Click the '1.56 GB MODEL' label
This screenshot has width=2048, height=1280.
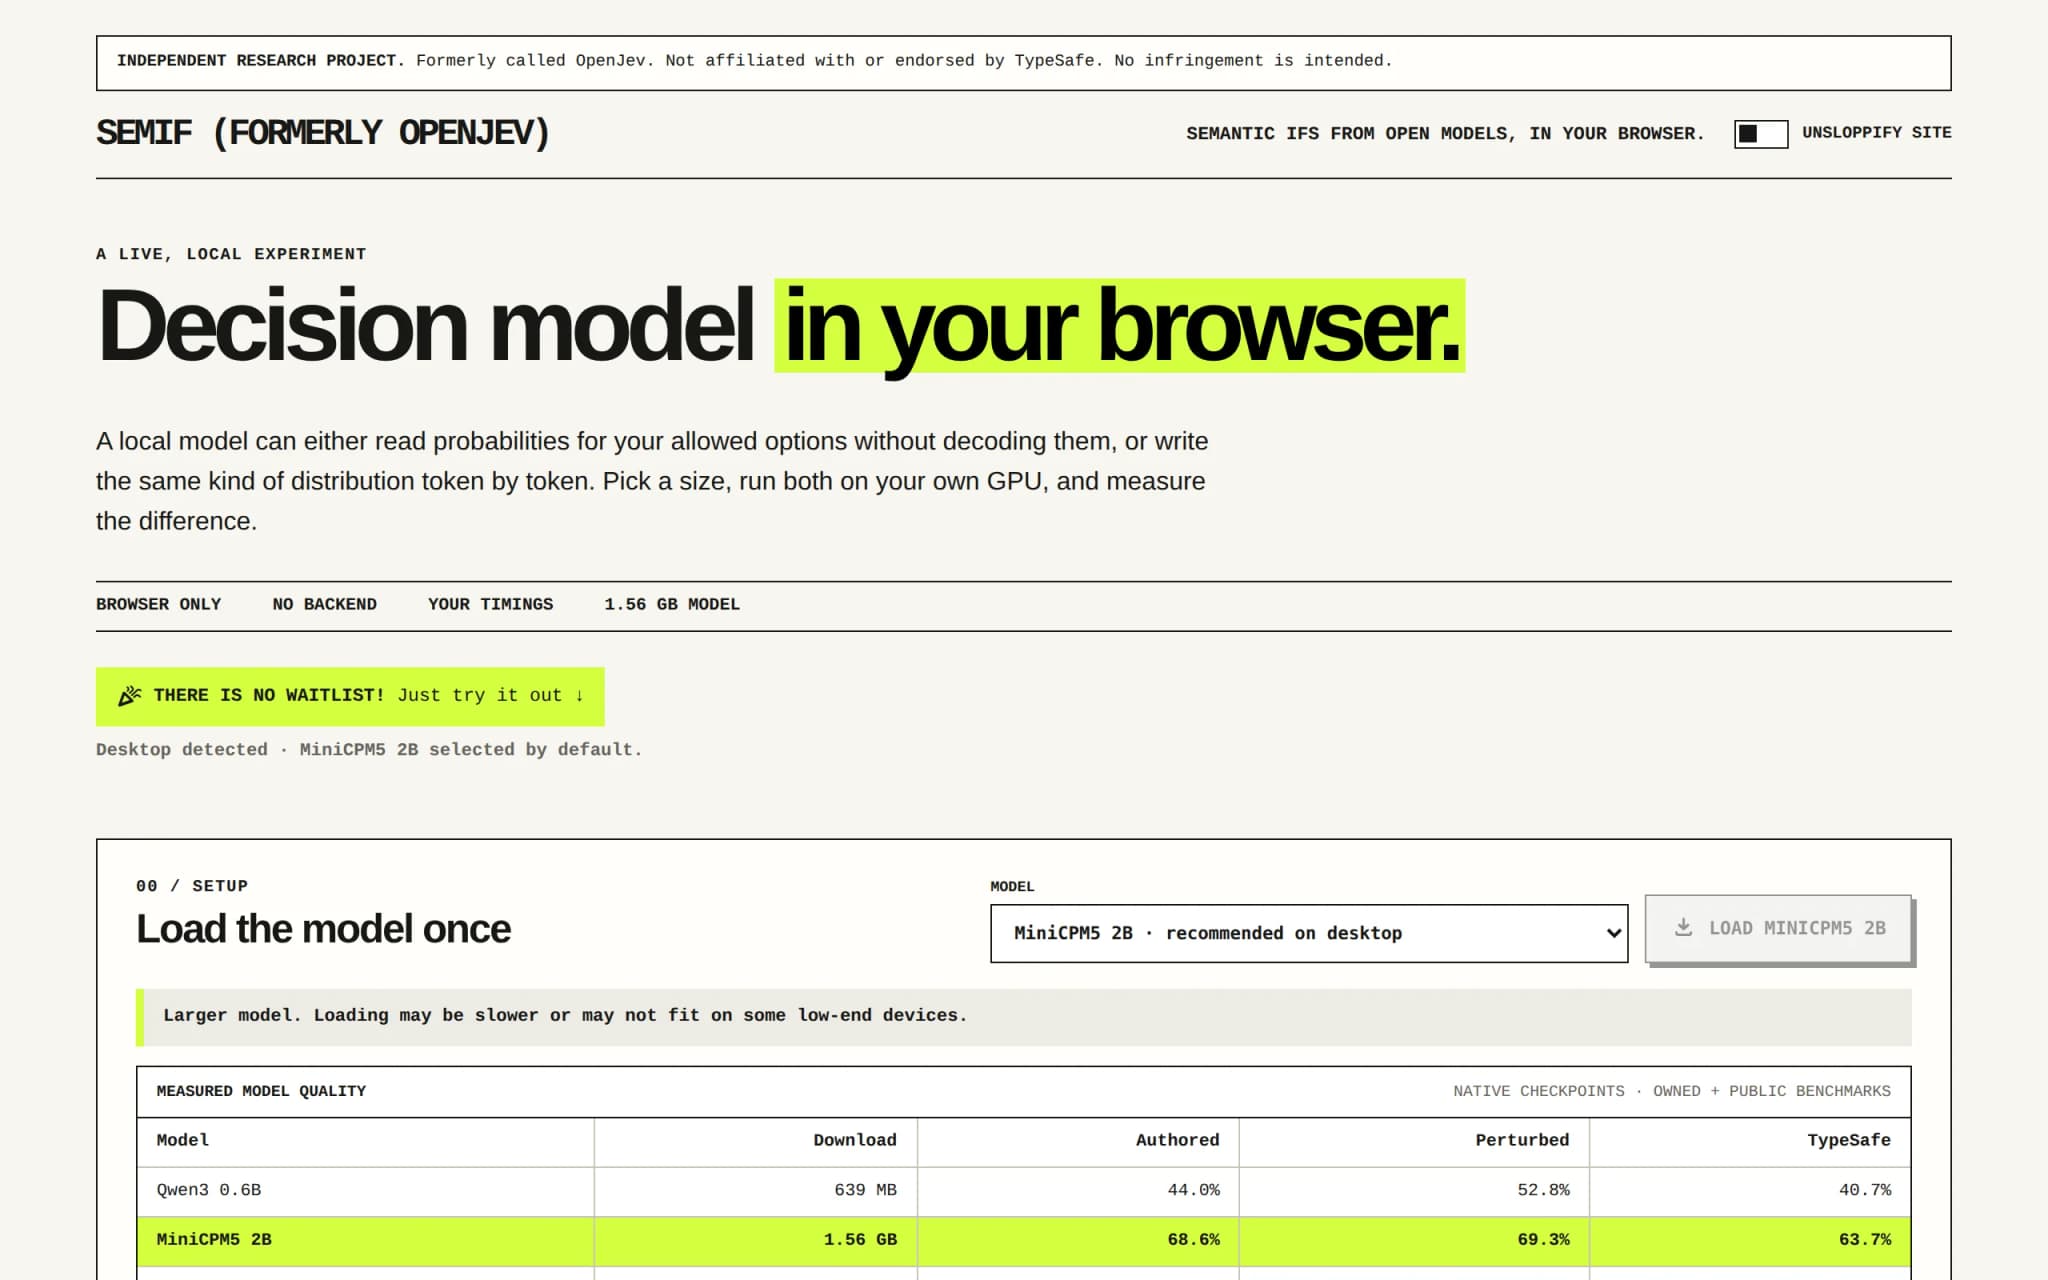(672, 604)
